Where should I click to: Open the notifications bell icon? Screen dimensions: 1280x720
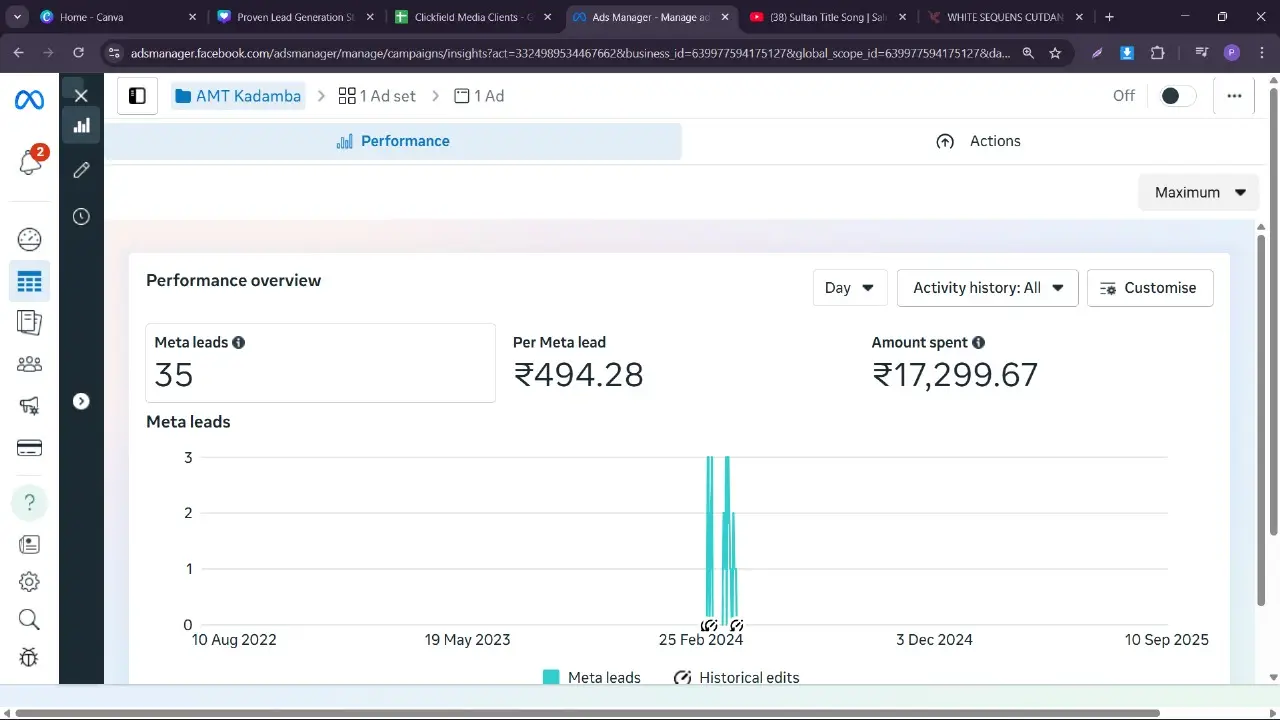30,163
